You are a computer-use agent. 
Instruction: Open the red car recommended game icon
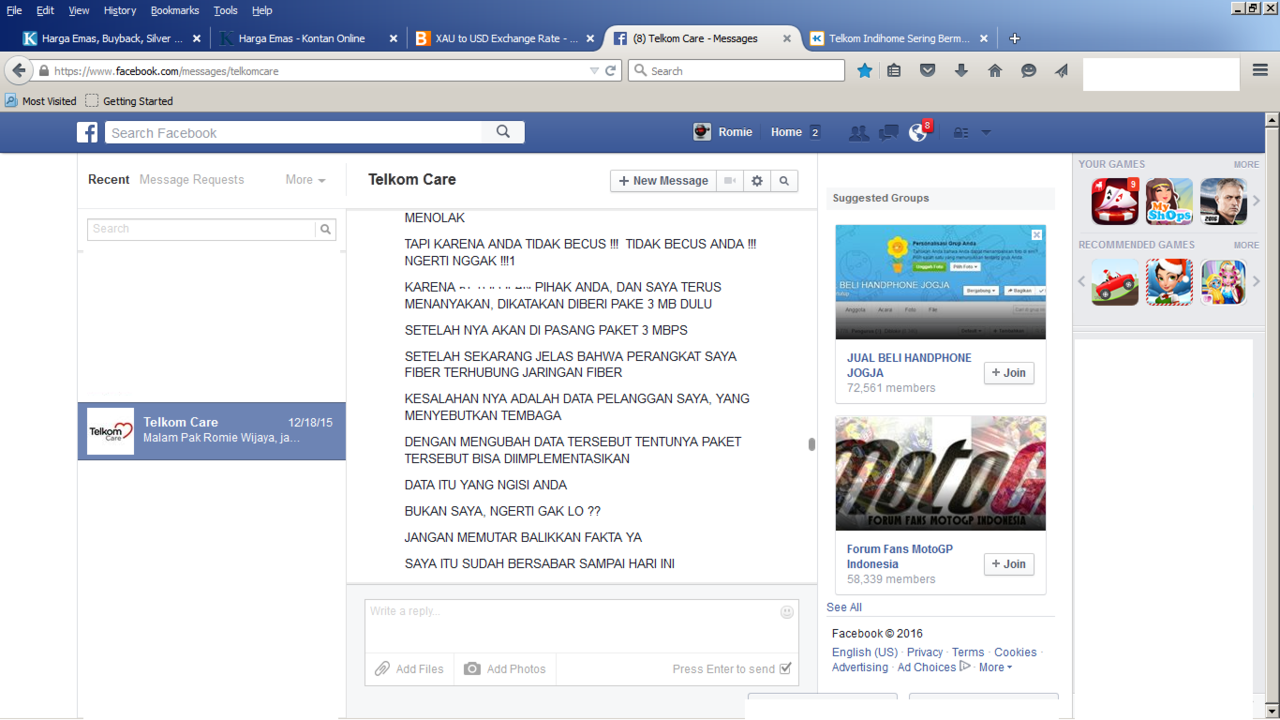(1115, 282)
